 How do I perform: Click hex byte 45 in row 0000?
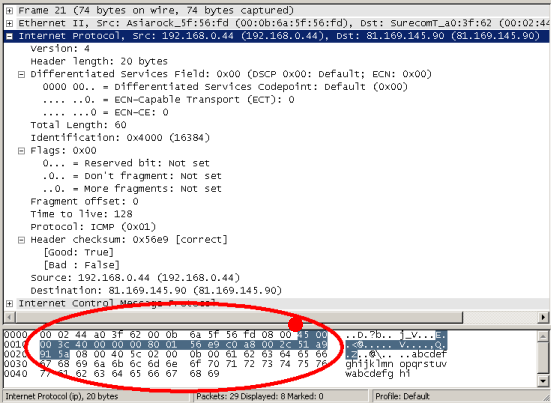303,335
